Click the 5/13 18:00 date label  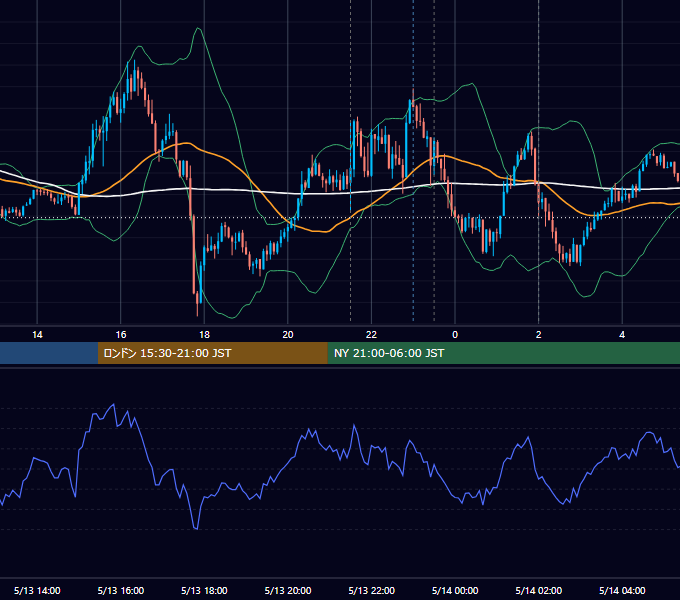click(x=204, y=590)
